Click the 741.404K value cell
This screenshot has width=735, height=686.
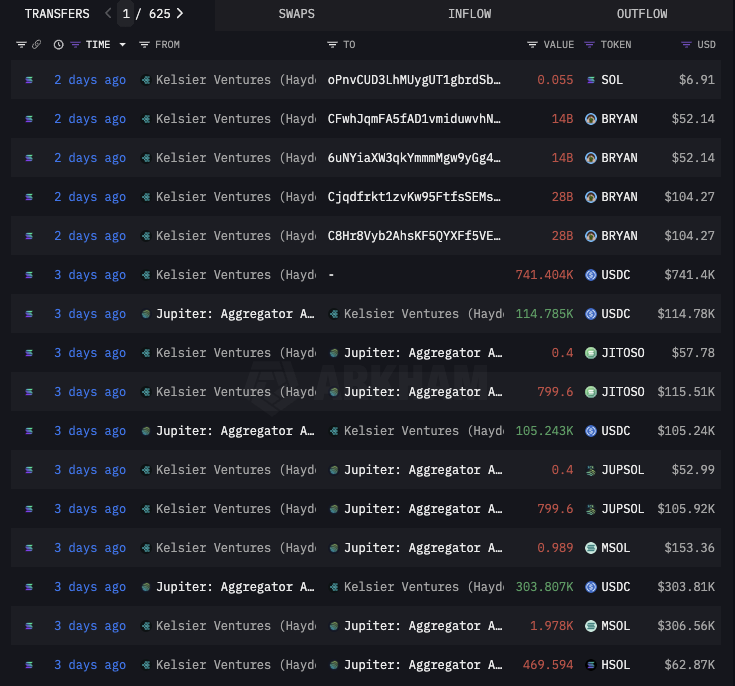coord(544,275)
